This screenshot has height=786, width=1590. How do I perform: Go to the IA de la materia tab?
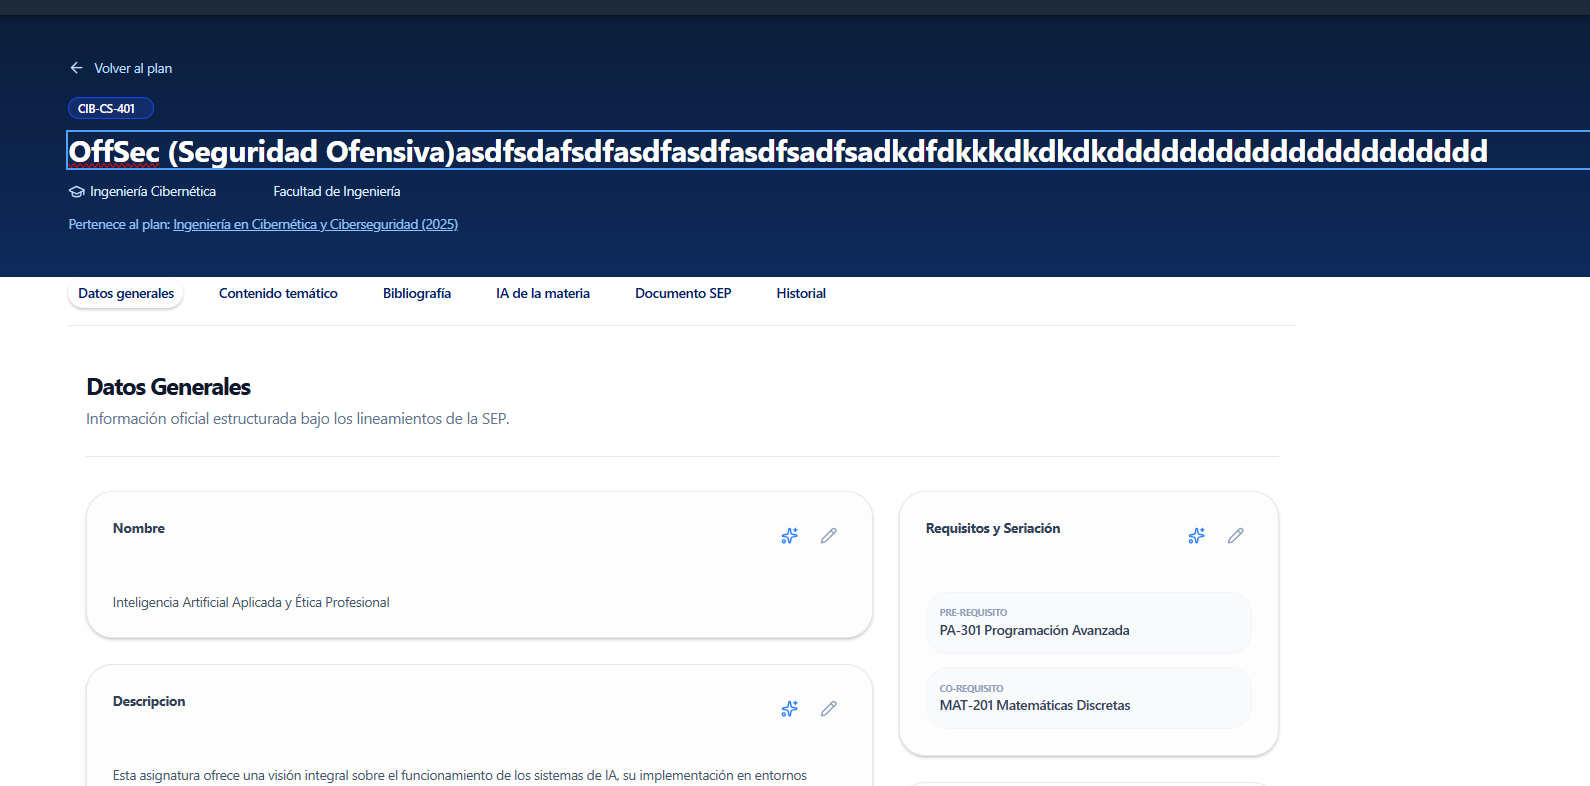(543, 294)
